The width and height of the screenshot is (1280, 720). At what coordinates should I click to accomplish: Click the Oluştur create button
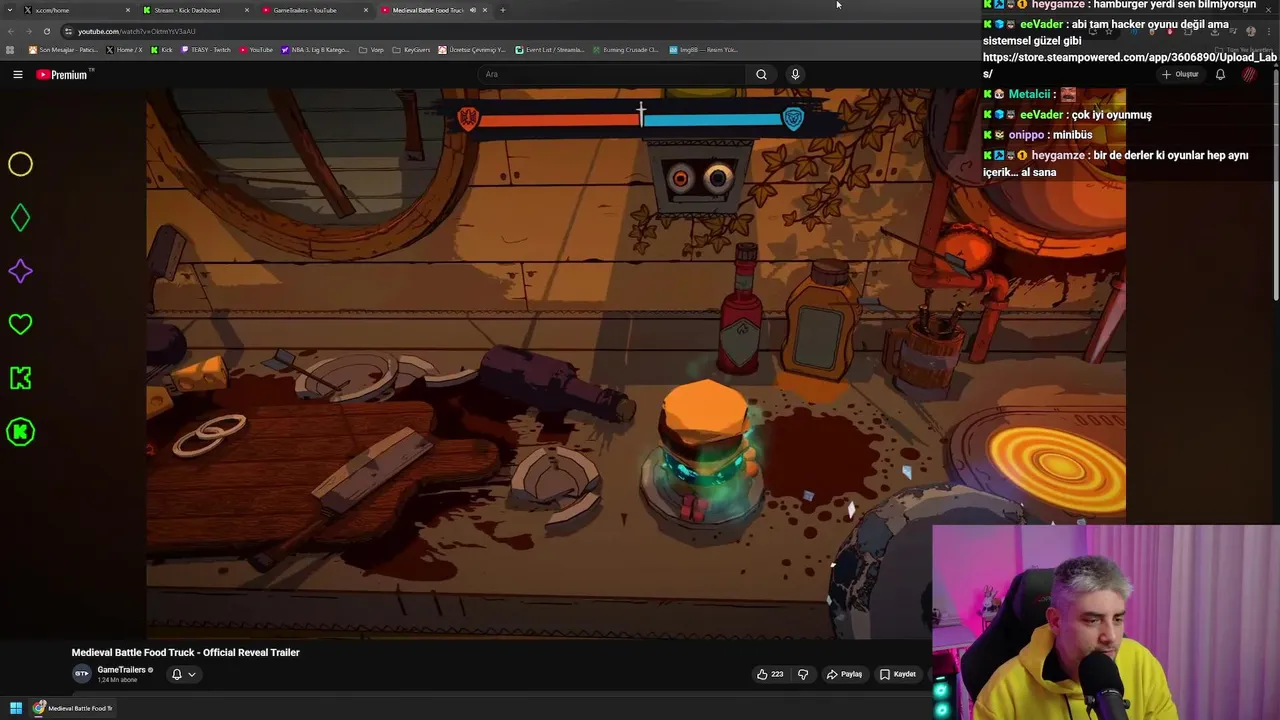pyautogui.click(x=1180, y=74)
